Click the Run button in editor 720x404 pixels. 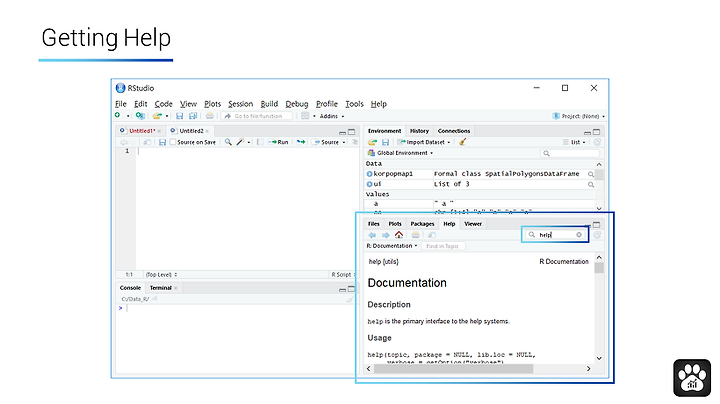point(278,142)
